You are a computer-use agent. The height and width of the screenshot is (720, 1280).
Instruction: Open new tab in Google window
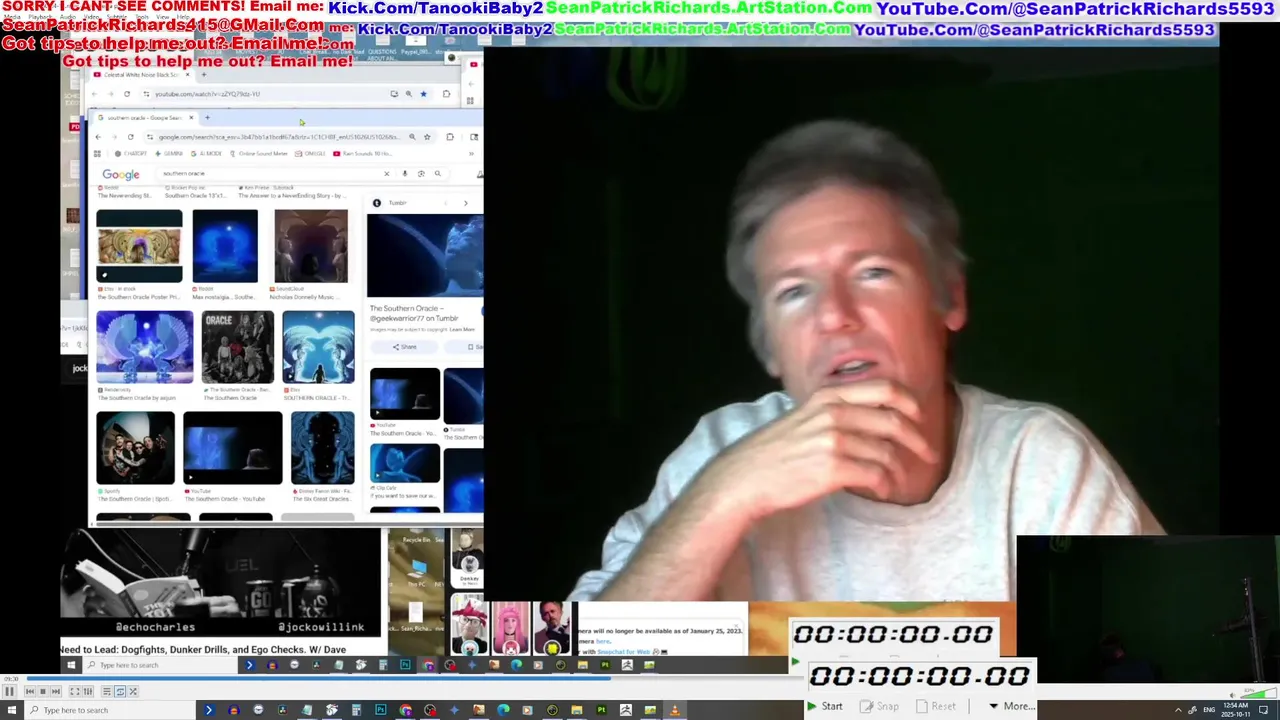point(207,118)
